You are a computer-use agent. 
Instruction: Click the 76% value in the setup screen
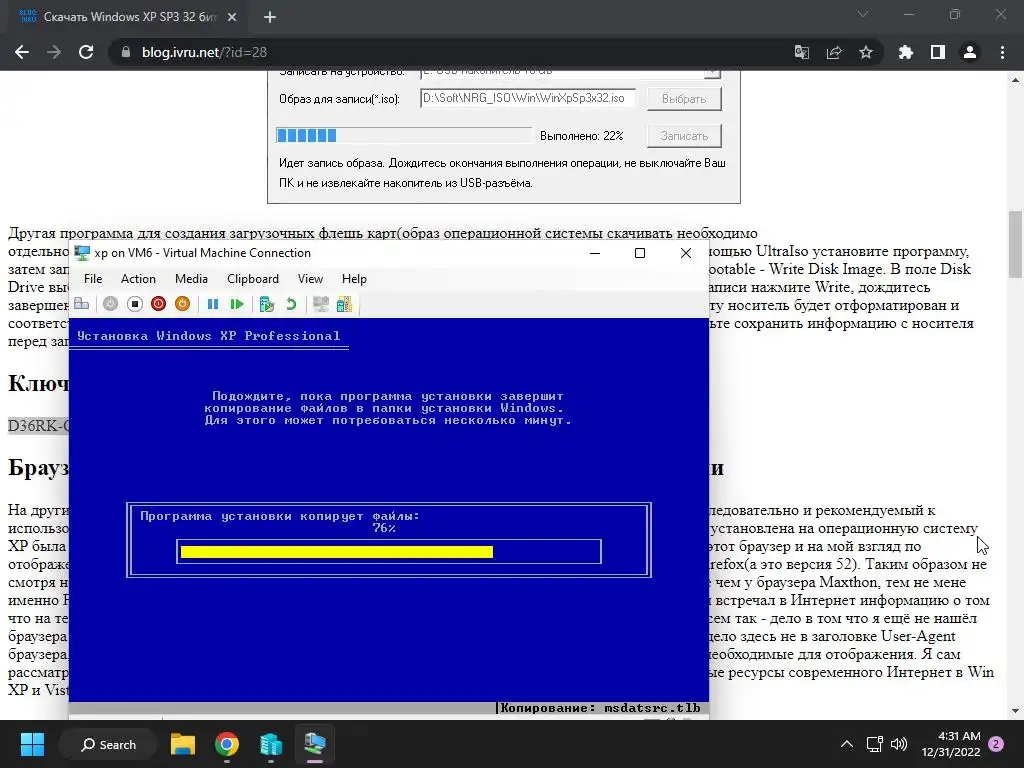click(384, 528)
